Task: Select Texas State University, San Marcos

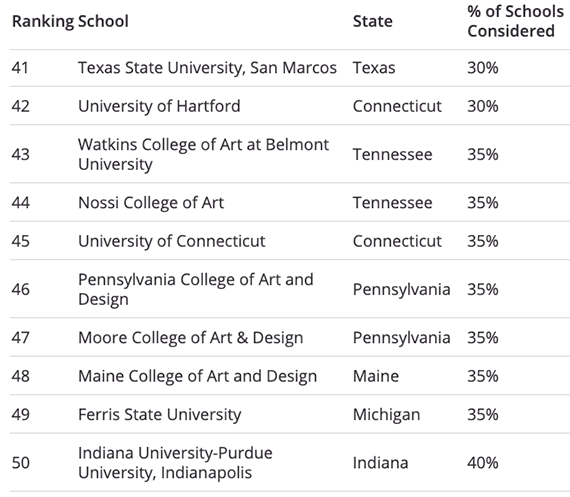Action: pyautogui.click(x=207, y=68)
